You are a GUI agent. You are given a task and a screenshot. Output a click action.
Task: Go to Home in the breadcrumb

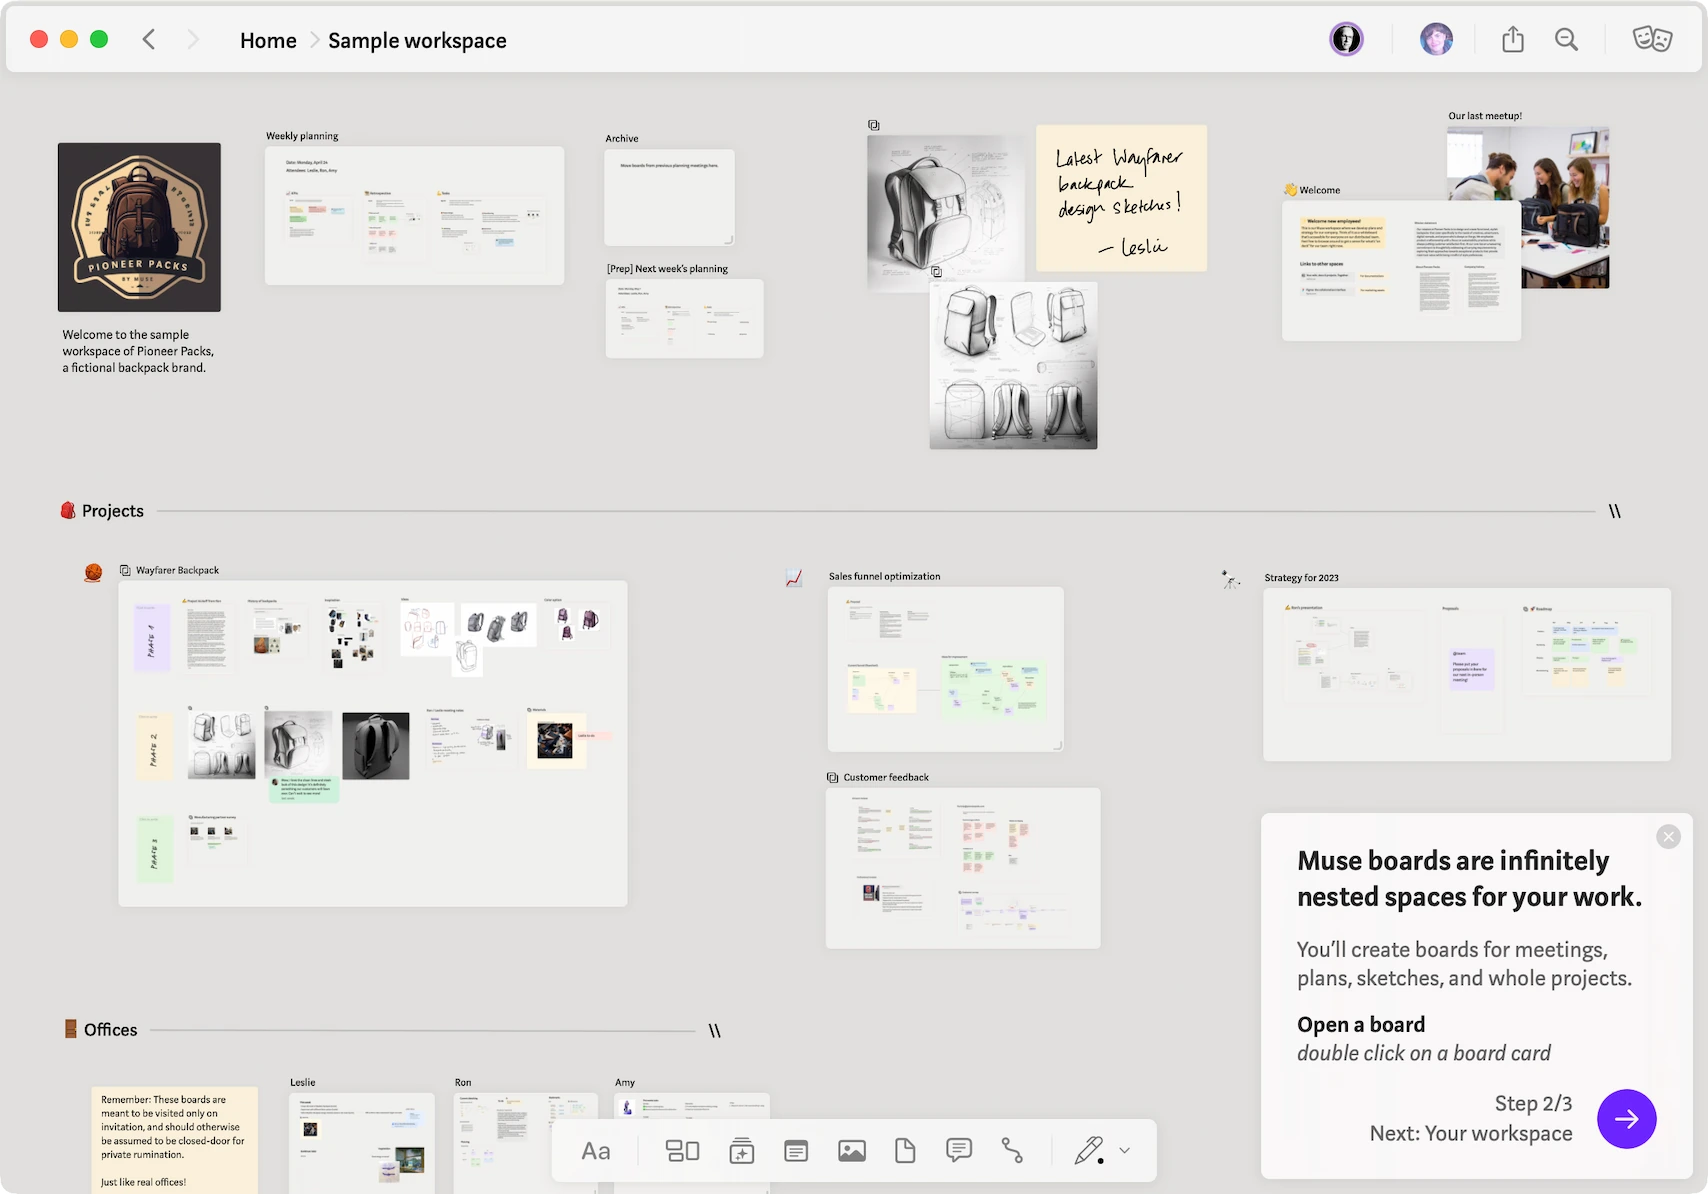(268, 41)
